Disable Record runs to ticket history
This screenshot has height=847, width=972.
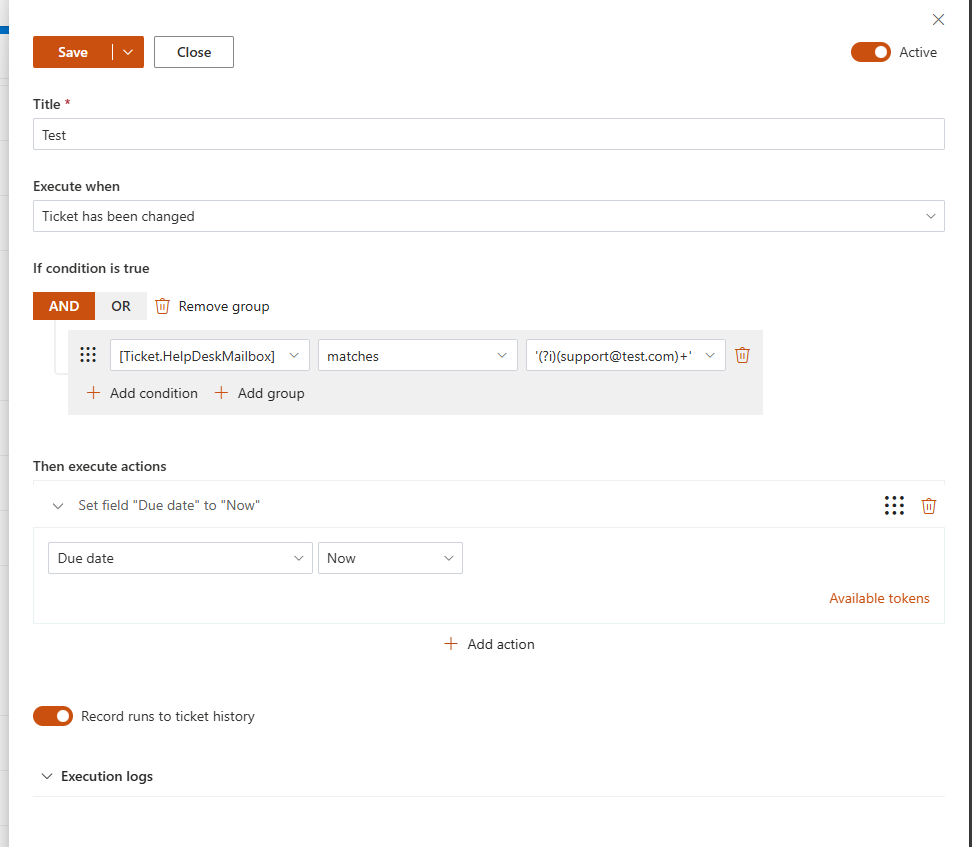click(x=53, y=716)
